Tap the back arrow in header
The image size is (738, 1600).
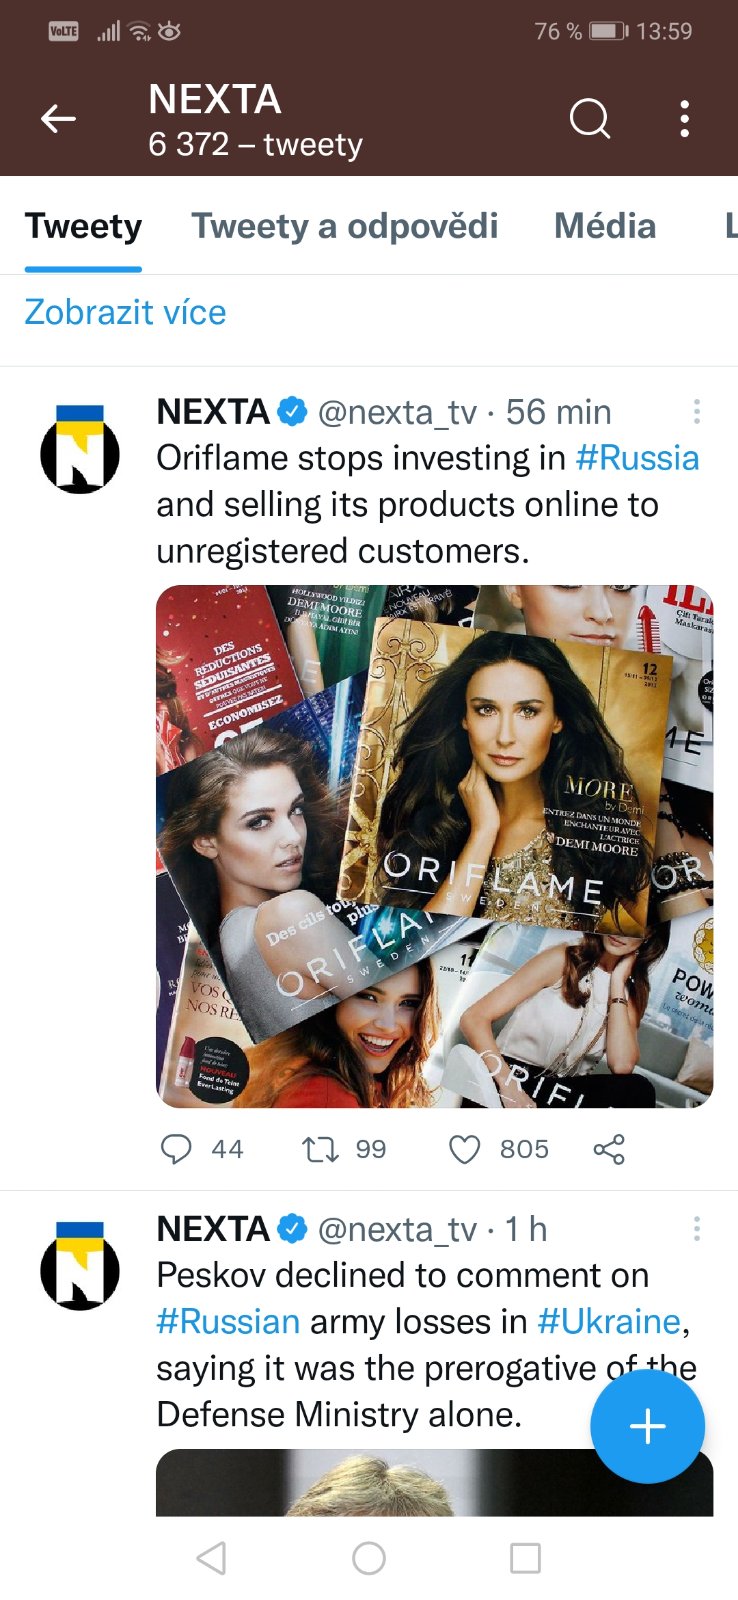[x=58, y=119]
